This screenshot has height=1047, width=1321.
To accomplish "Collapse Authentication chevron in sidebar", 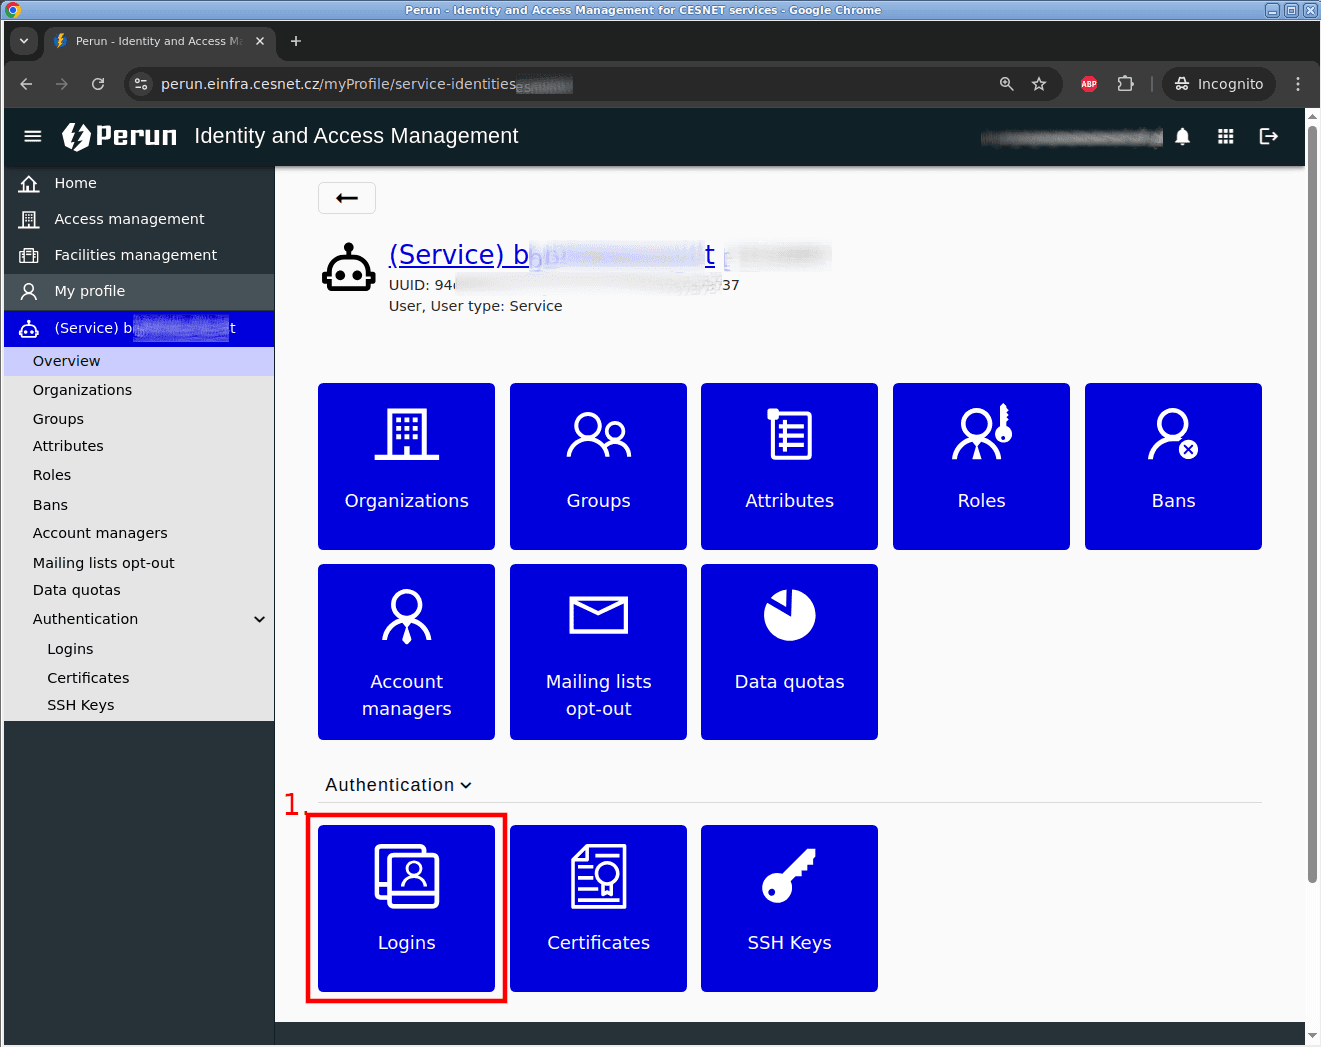I will coord(260,619).
